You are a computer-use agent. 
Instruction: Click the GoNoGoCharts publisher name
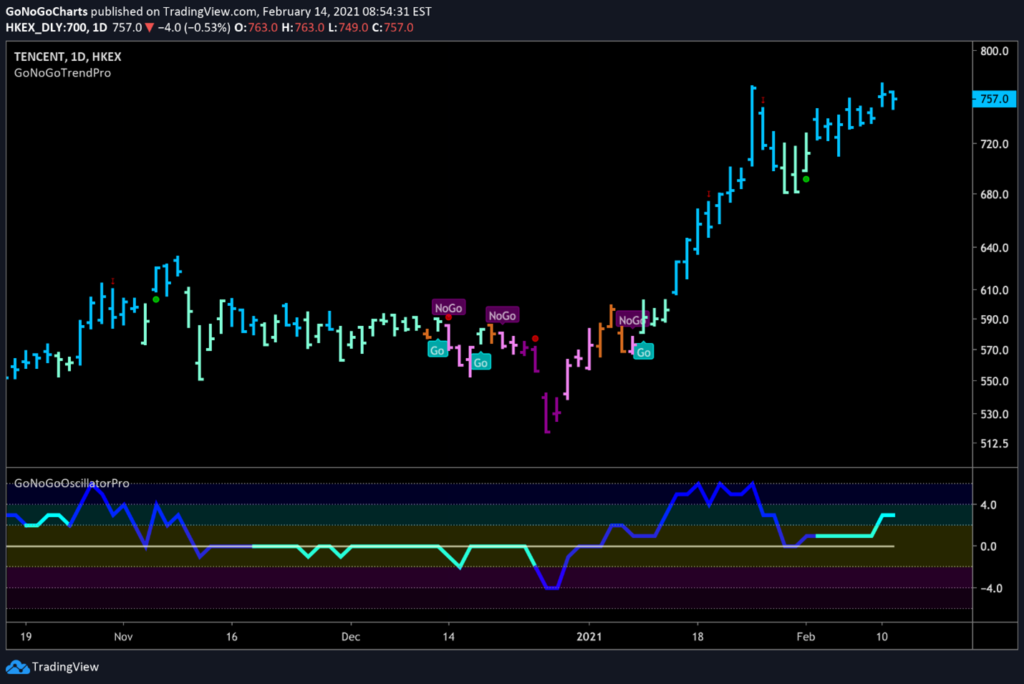point(46,11)
